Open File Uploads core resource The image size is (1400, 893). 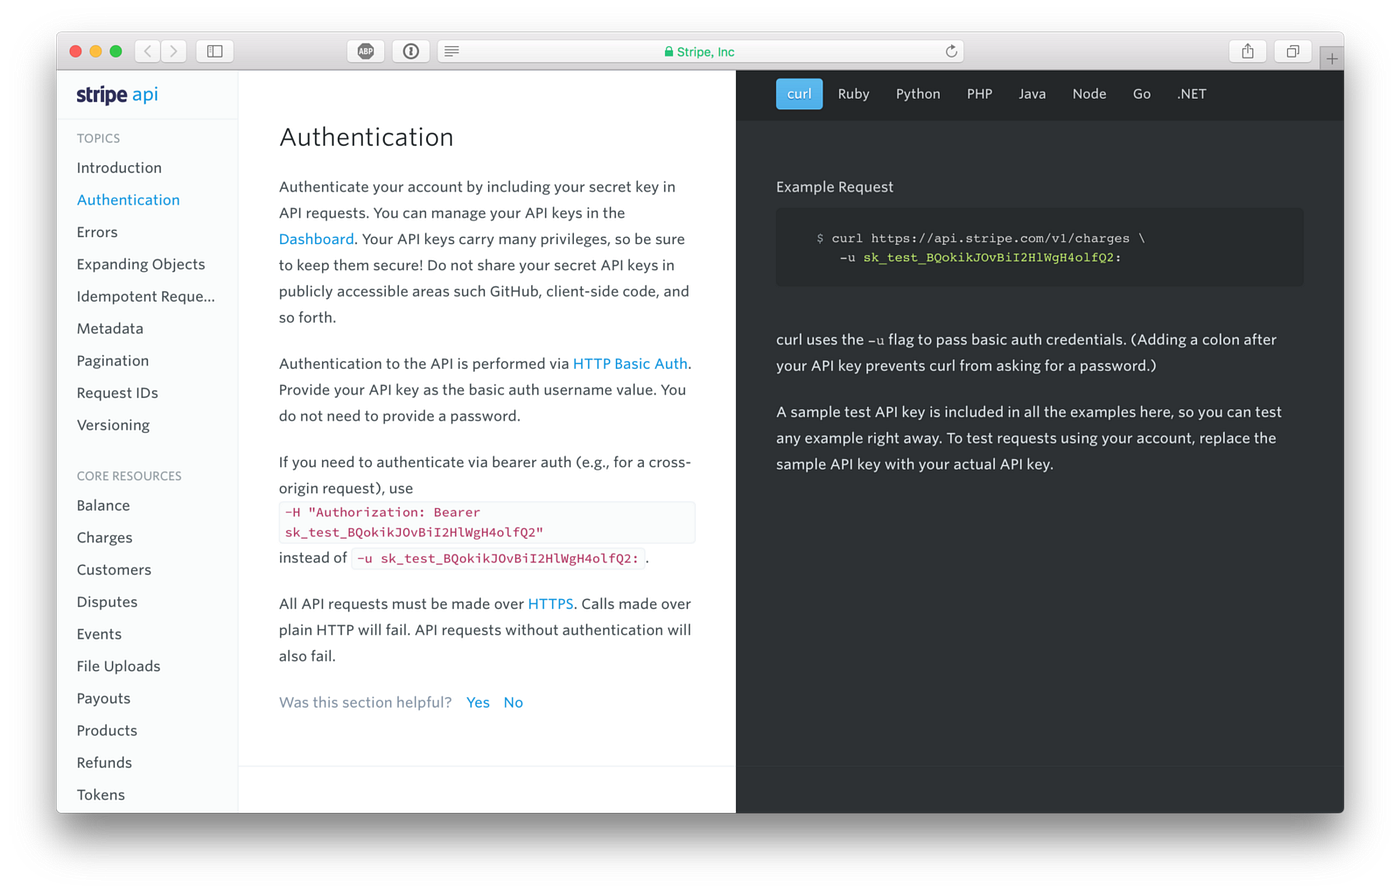tap(118, 666)
